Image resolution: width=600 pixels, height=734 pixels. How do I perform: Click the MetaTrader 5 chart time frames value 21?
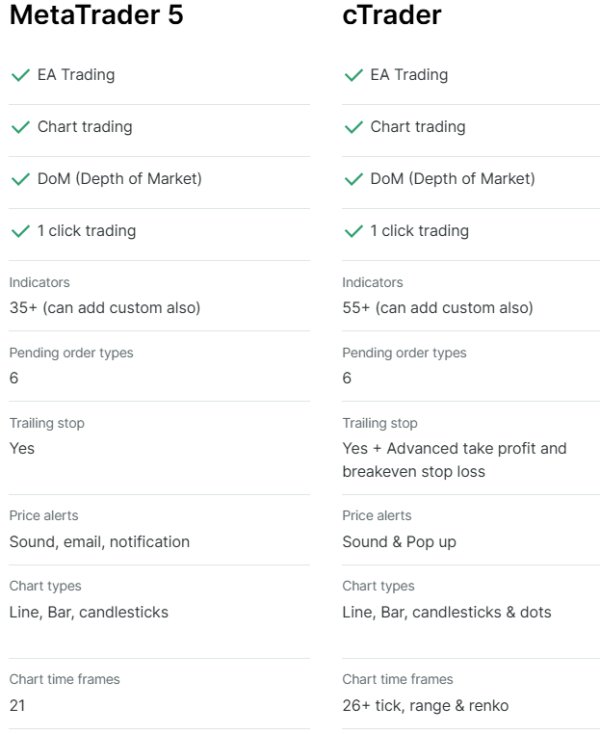click(x=17, y=706)
